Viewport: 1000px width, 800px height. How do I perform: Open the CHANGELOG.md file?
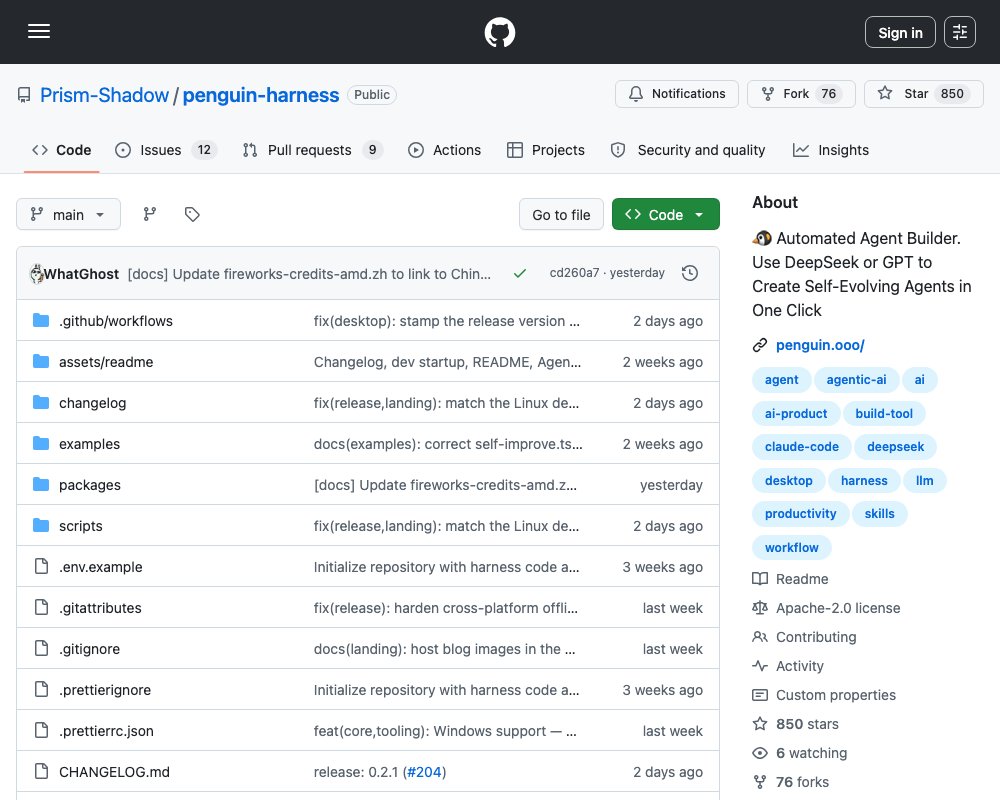pyautogui.click(x=114, y=772)
